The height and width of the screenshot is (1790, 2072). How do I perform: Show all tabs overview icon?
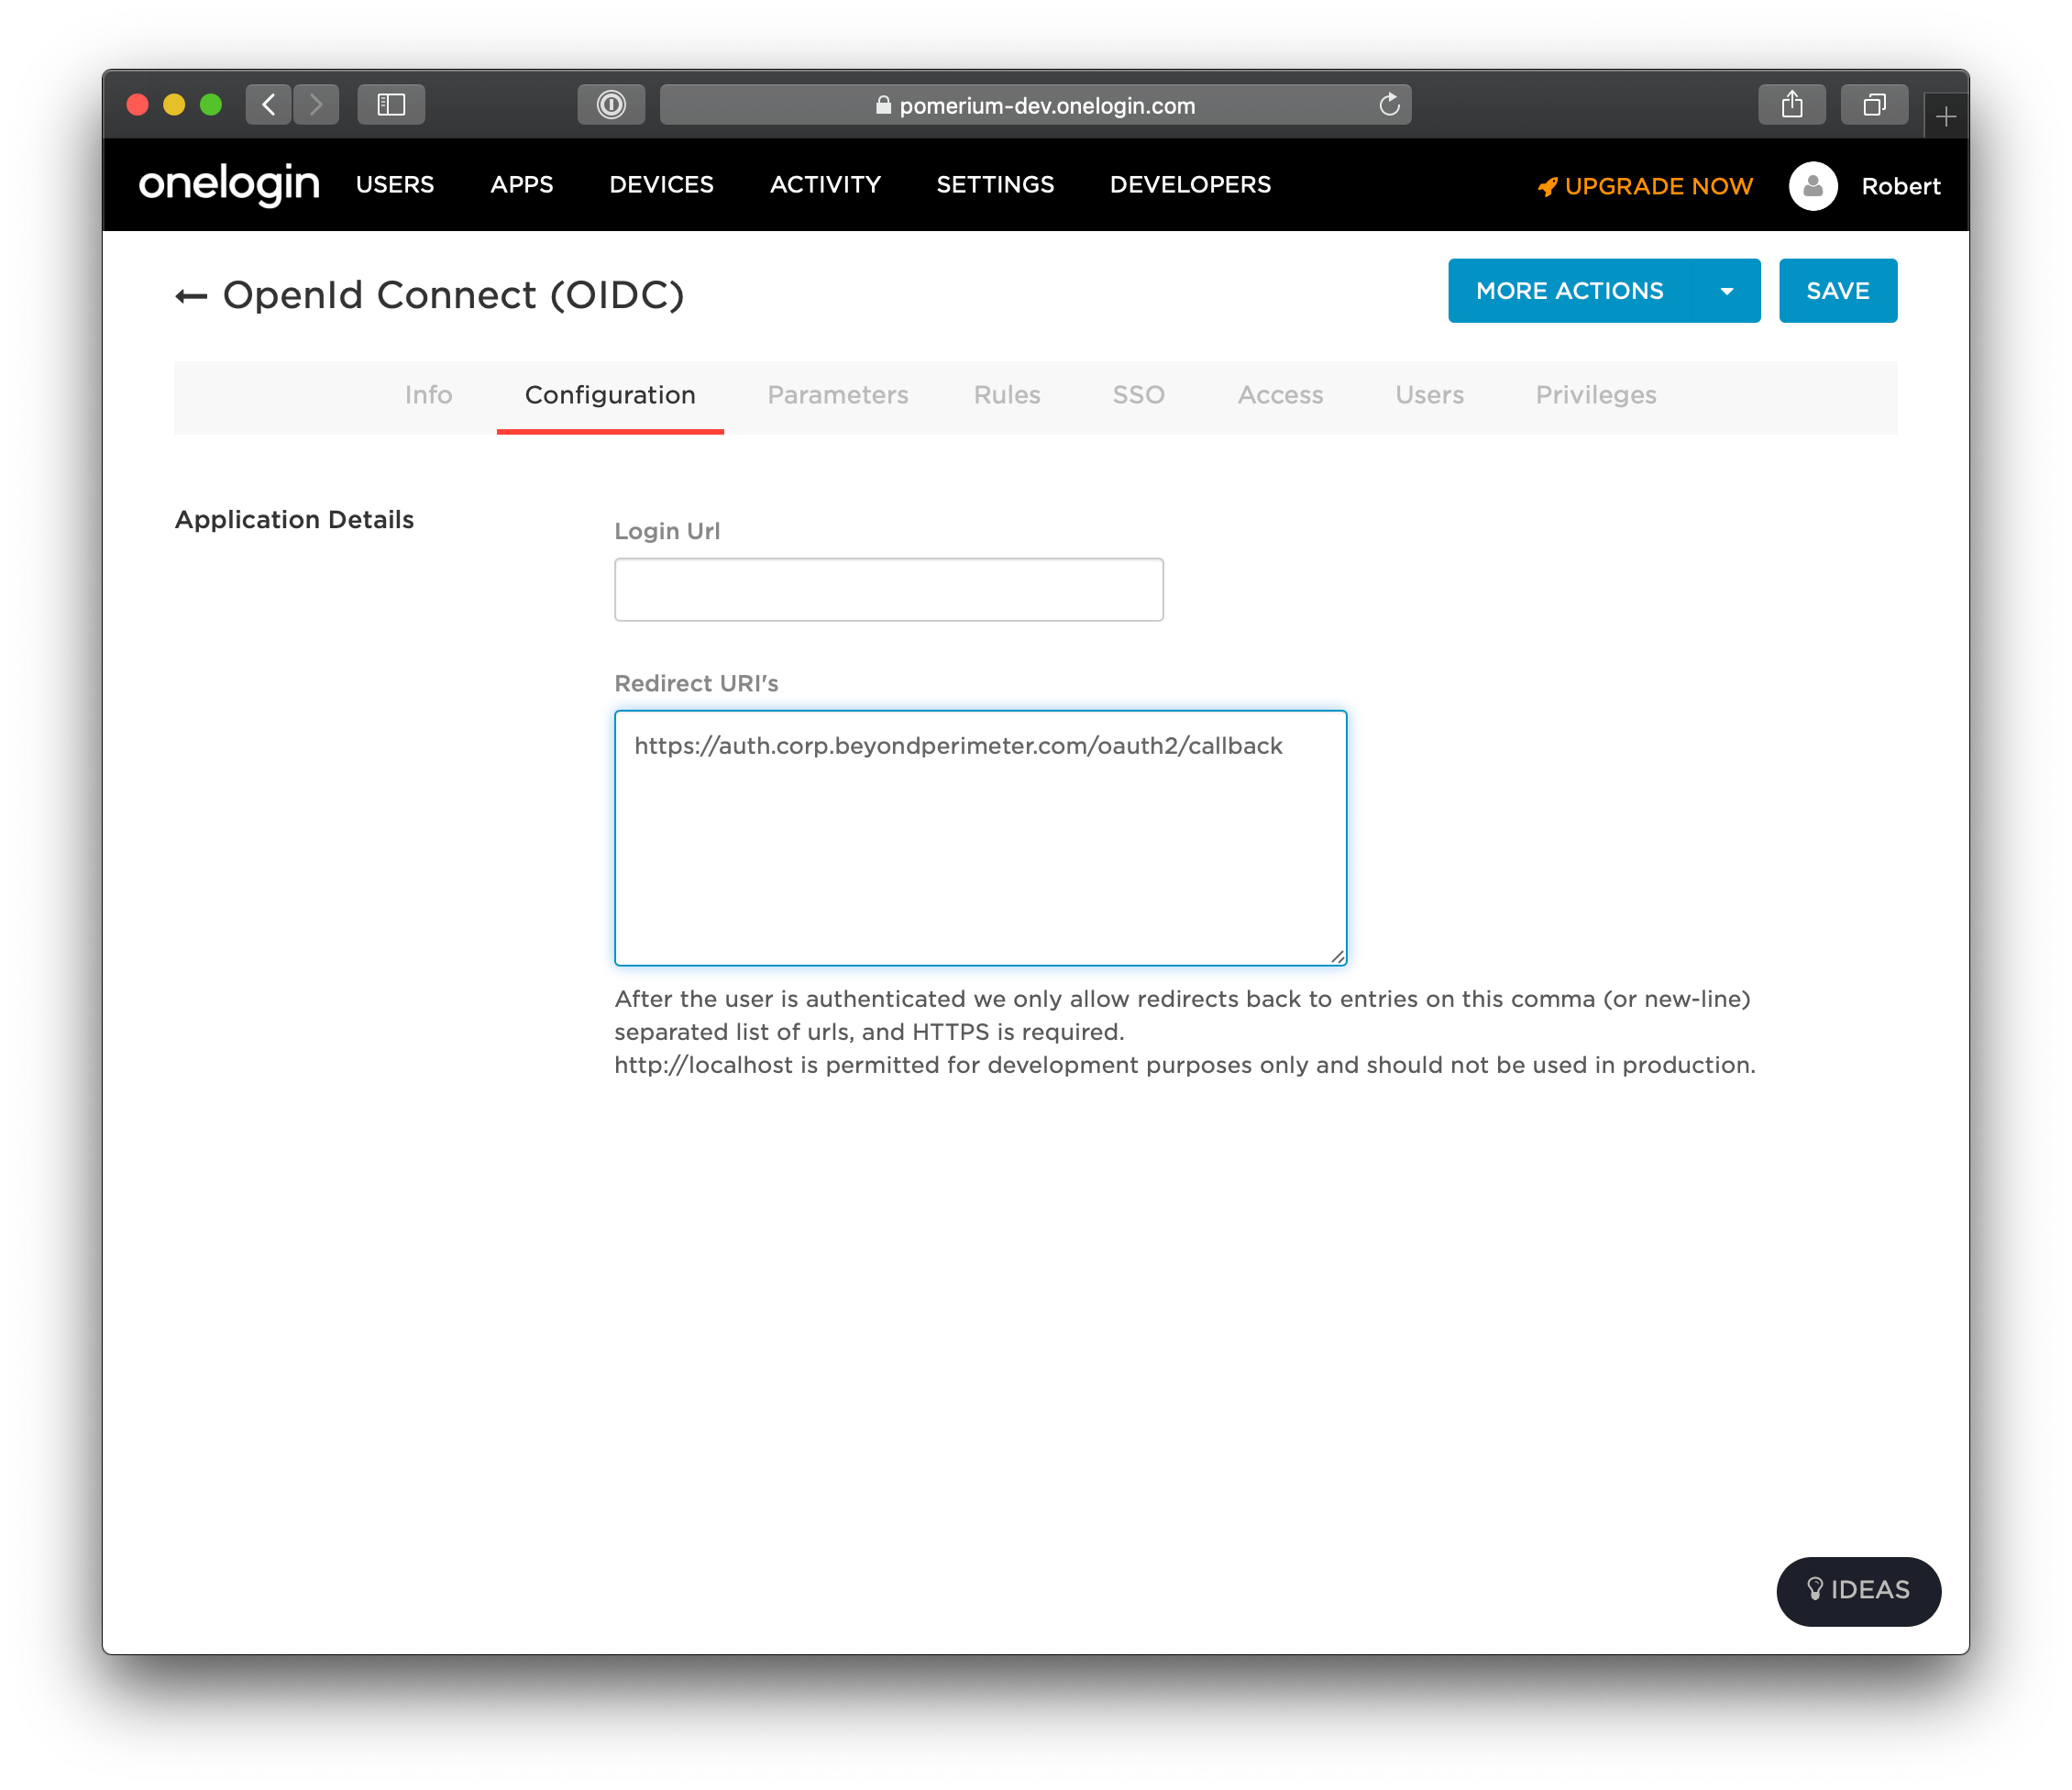pos(1874,104)
